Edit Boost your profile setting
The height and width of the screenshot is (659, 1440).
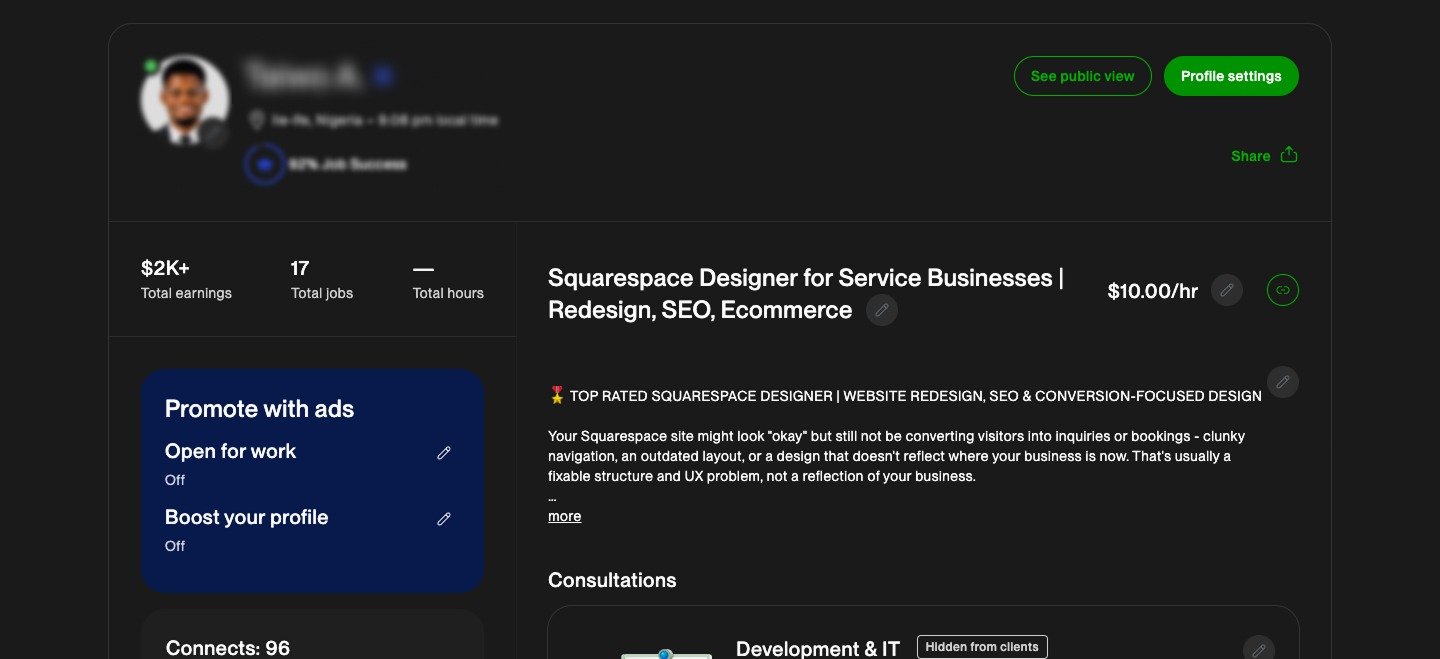click(x=444, y=519)
